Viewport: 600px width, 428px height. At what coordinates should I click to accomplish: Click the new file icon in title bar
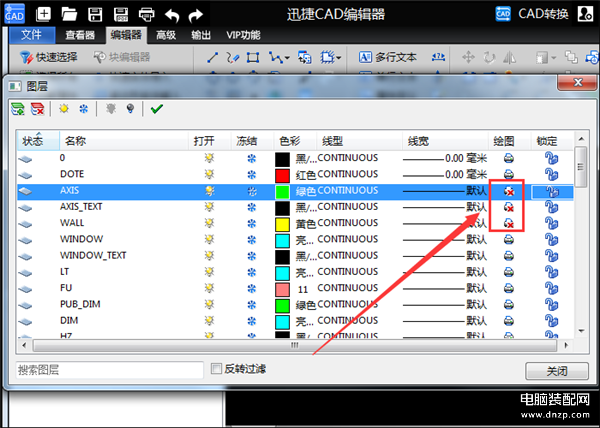(x=43, y=15)
